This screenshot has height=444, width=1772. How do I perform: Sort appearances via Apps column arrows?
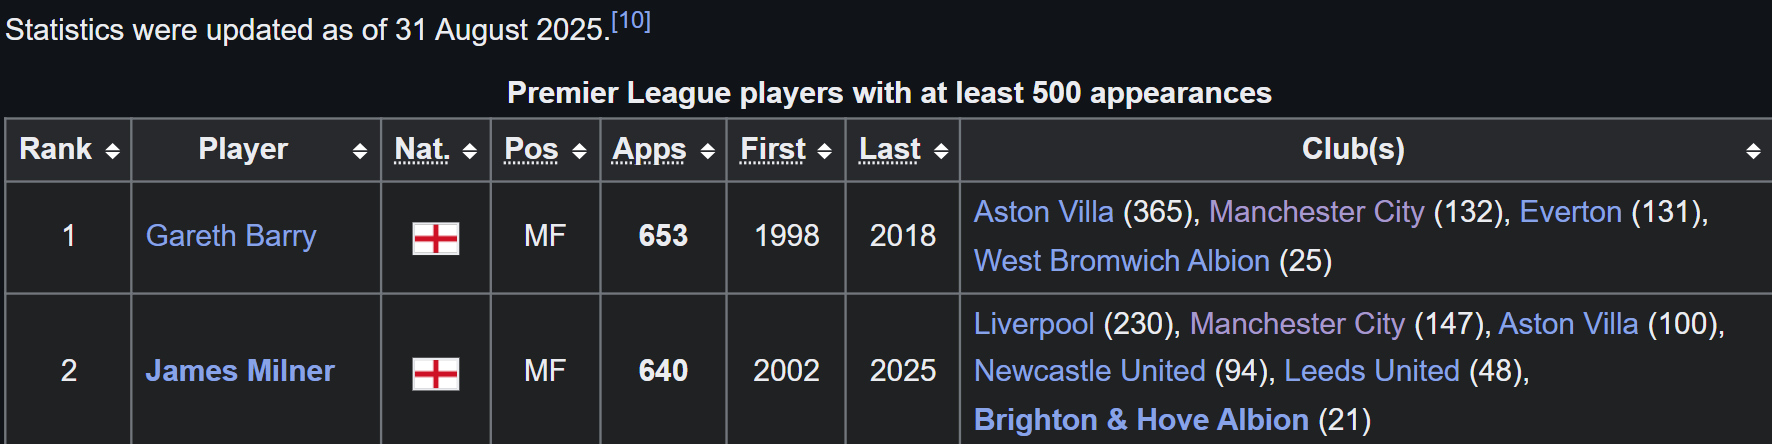click(708, 151)
